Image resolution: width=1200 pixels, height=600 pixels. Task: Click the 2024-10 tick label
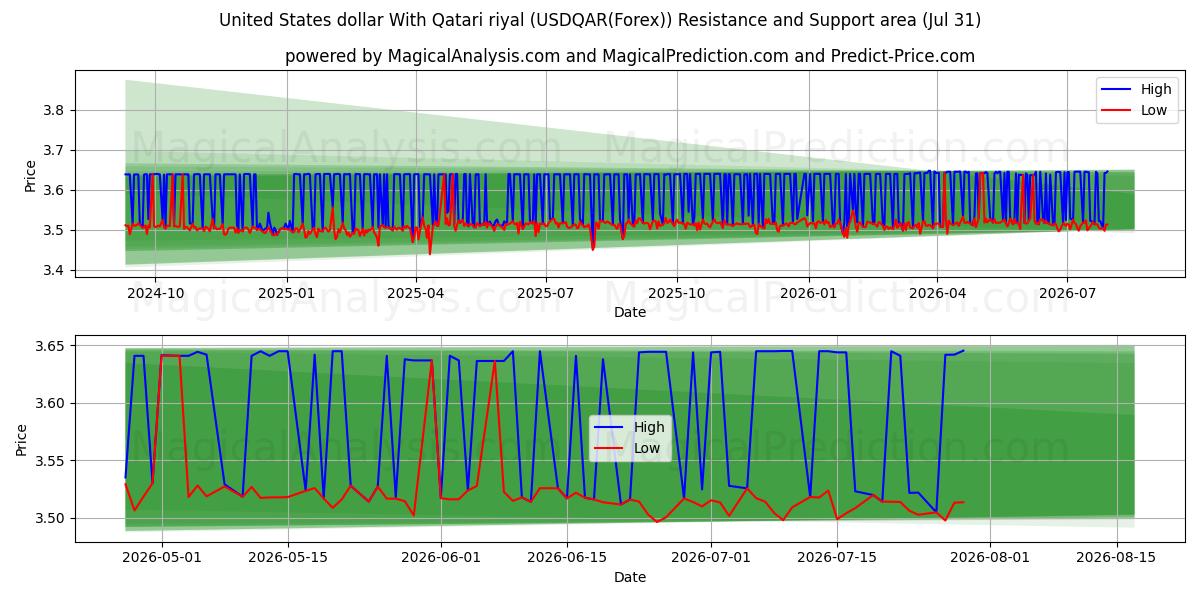point(155,293)
